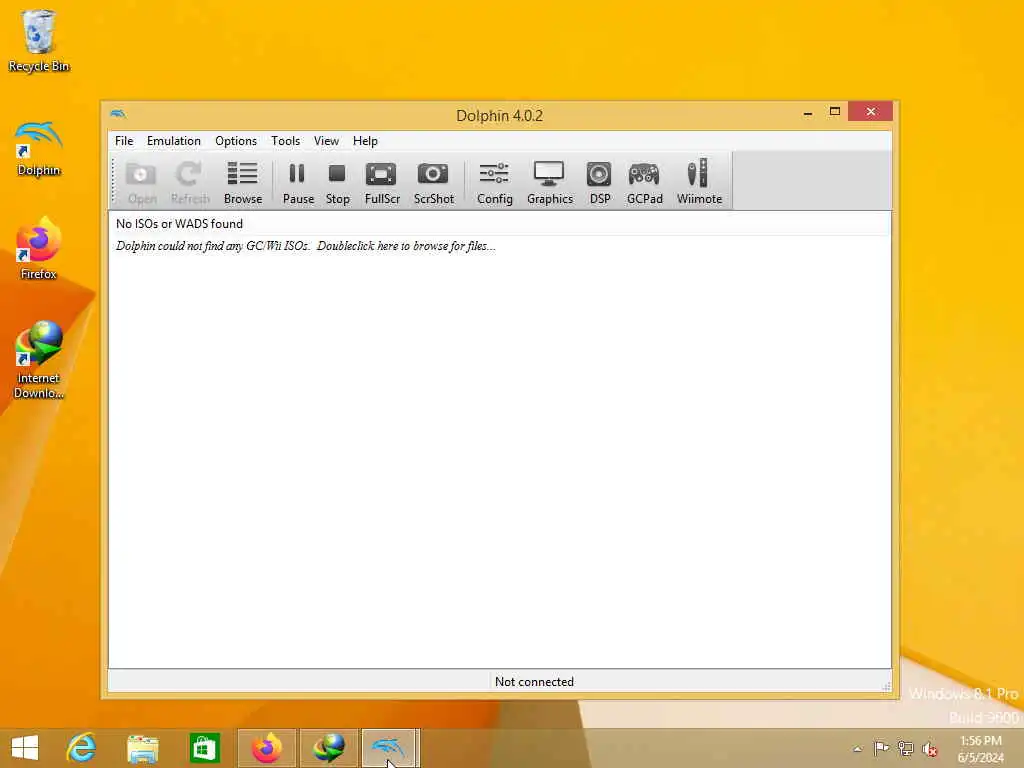Show hidden tray icons arrow
The width and height of the screenshot is (1024, 768).
point(857,749)
